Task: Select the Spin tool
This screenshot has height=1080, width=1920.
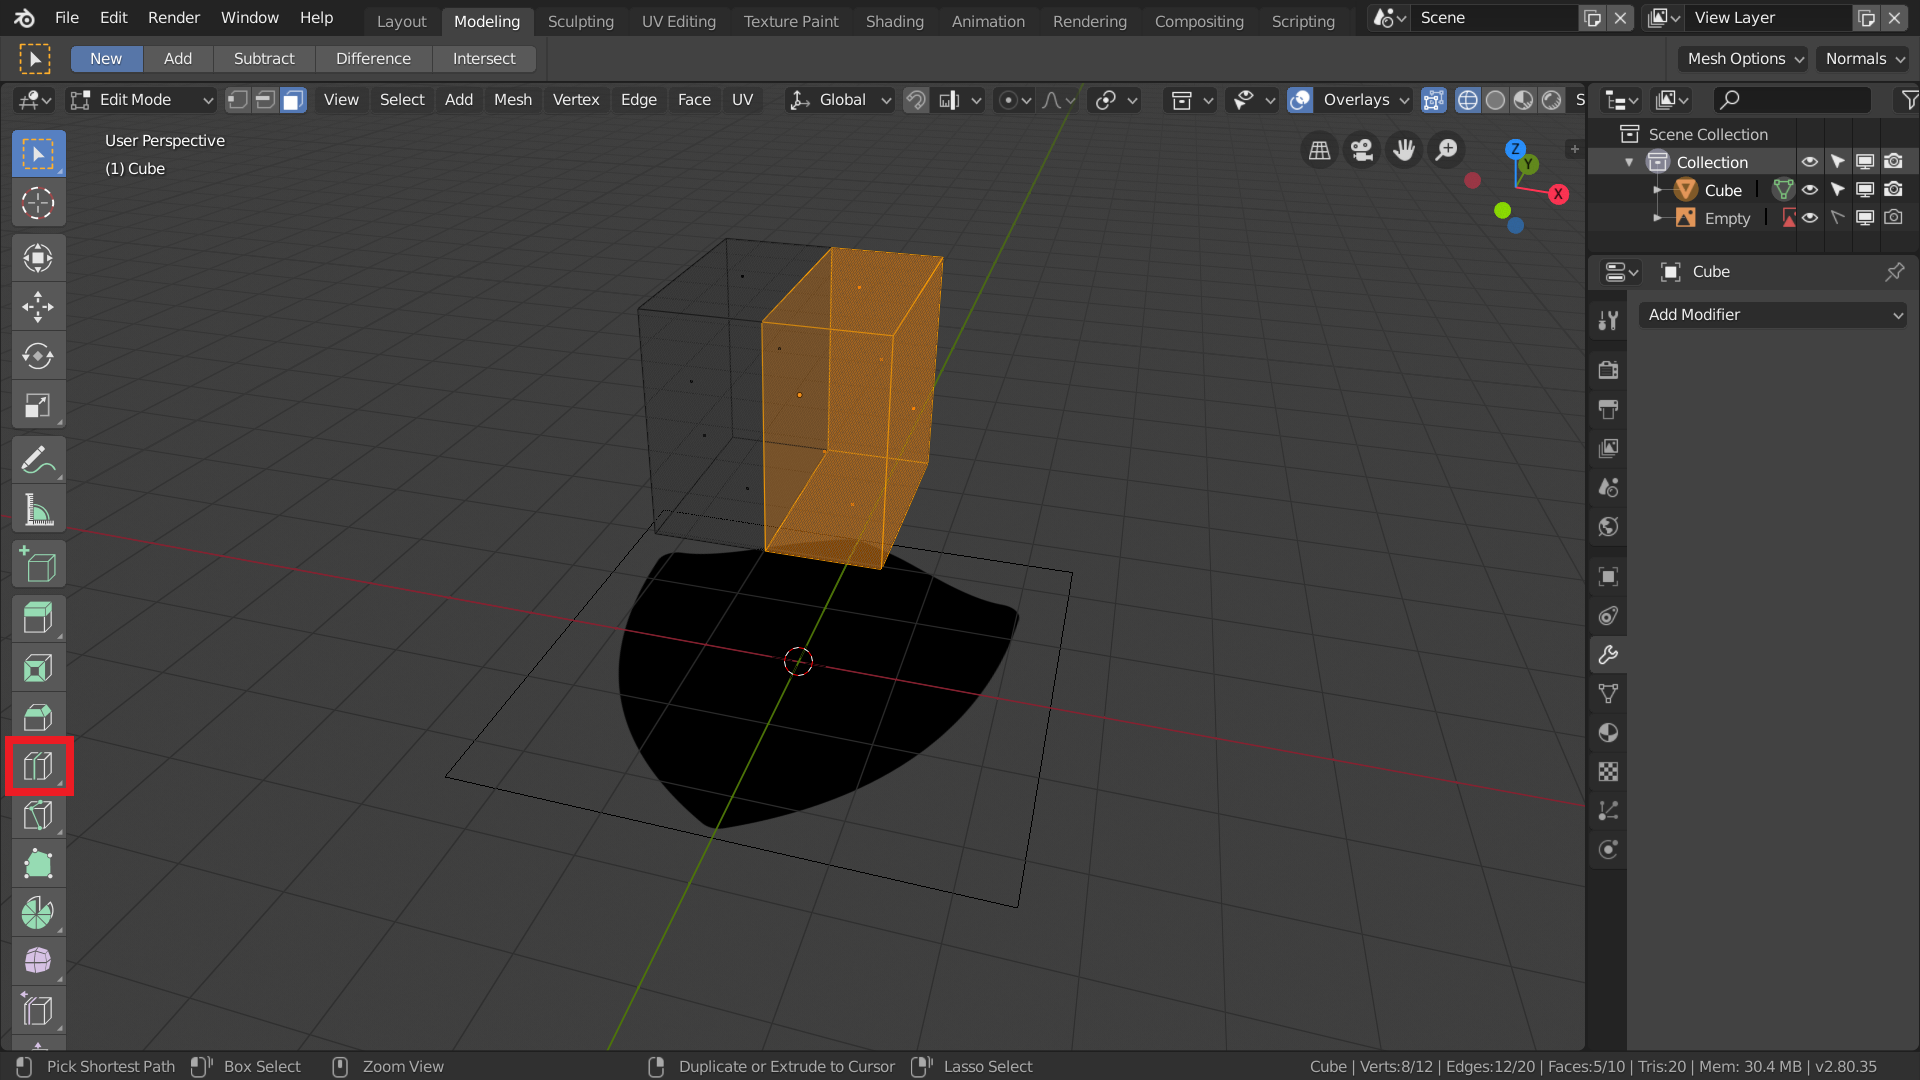Action: pos(38,913)
